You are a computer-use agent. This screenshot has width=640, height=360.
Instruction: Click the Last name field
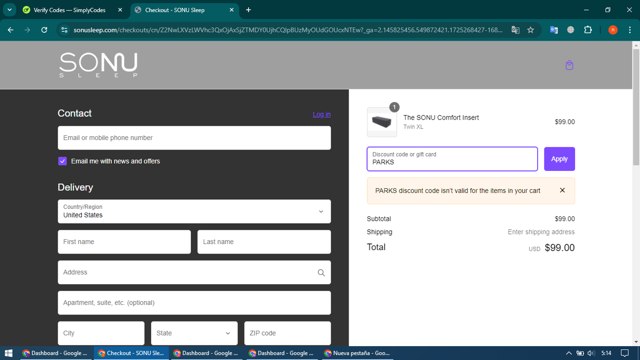tap(264, 242)
